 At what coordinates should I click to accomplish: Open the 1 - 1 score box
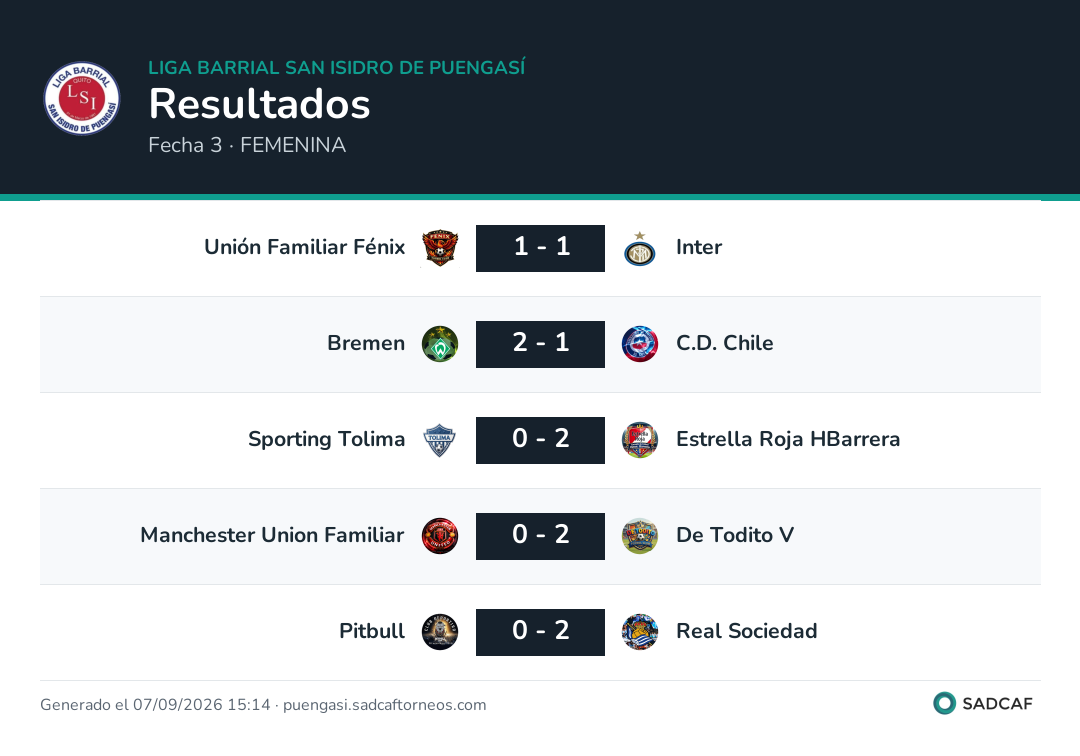coord(541,248)
